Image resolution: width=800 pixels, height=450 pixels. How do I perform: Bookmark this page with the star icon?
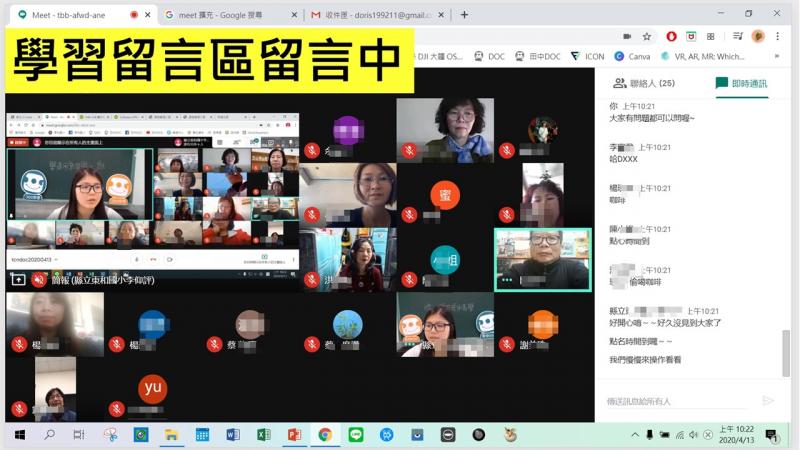[646, 36]
